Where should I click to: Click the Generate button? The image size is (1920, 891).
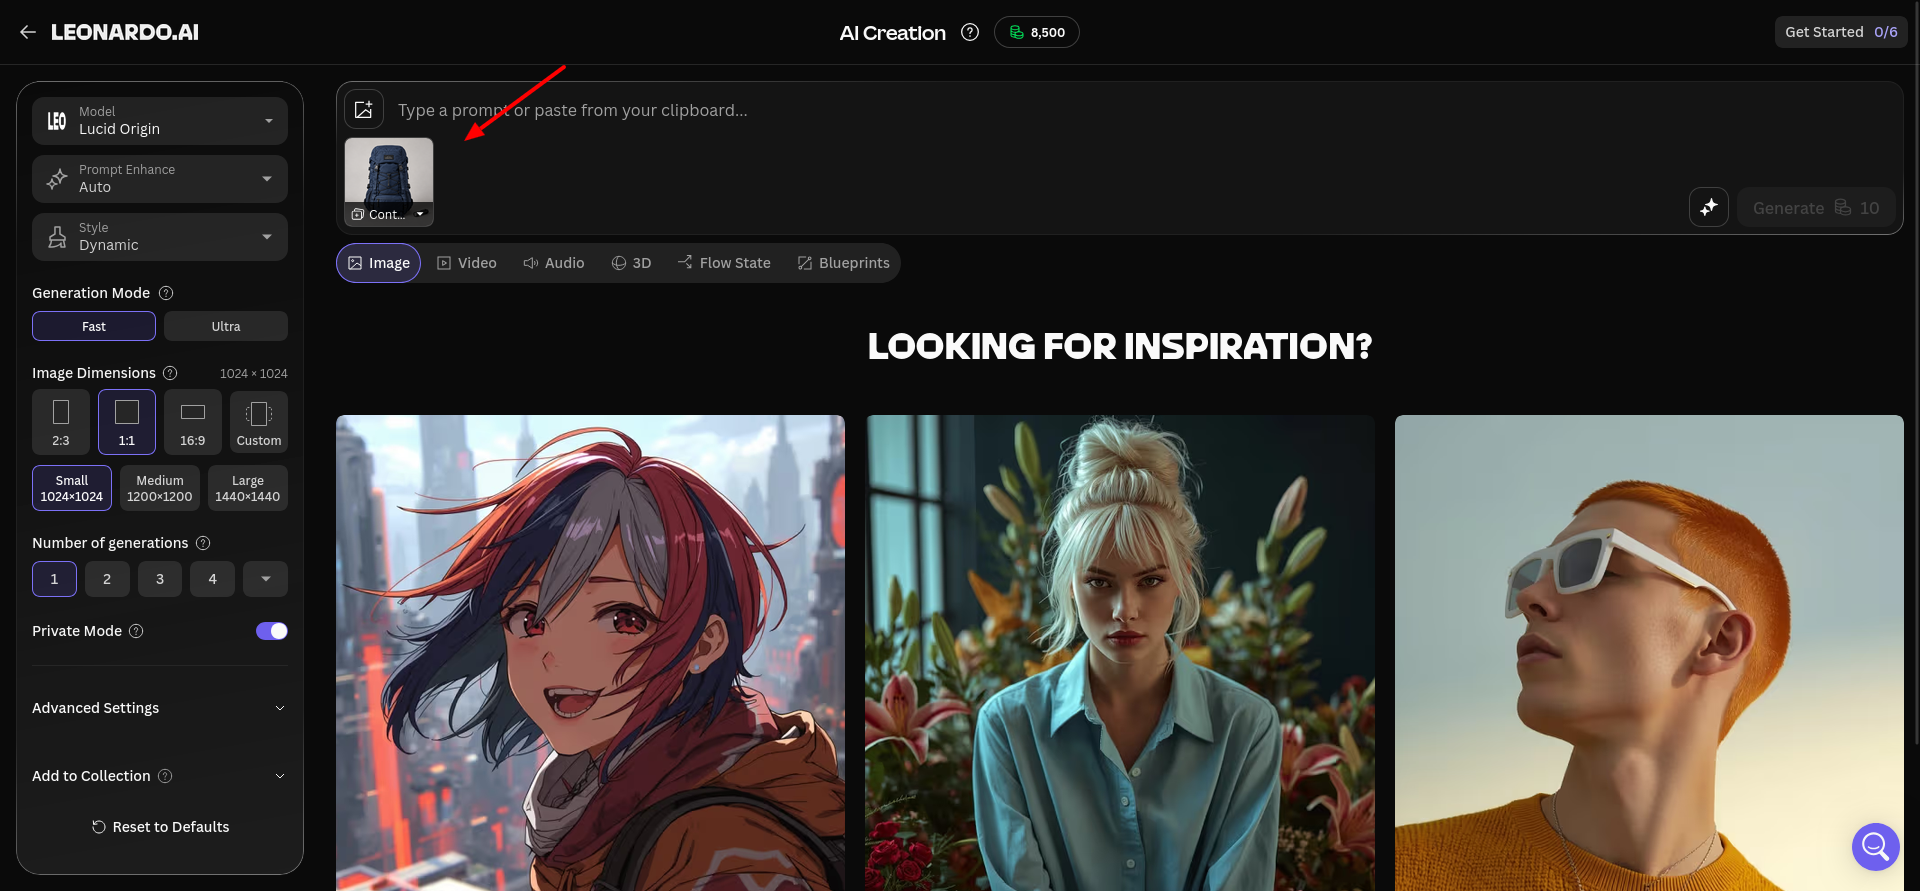pyautogui.click(x=1816, y=207)
